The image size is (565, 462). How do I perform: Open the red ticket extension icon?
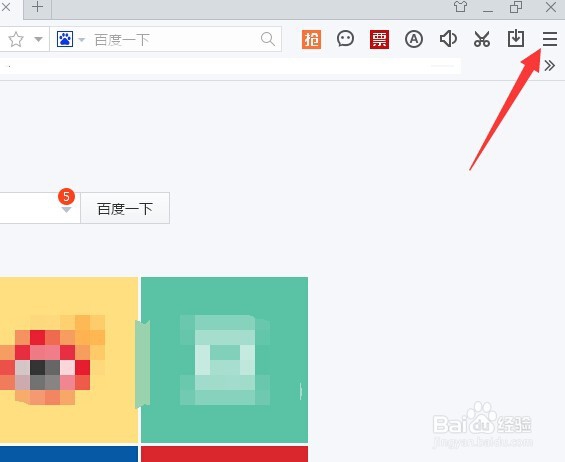pos(379,39)
